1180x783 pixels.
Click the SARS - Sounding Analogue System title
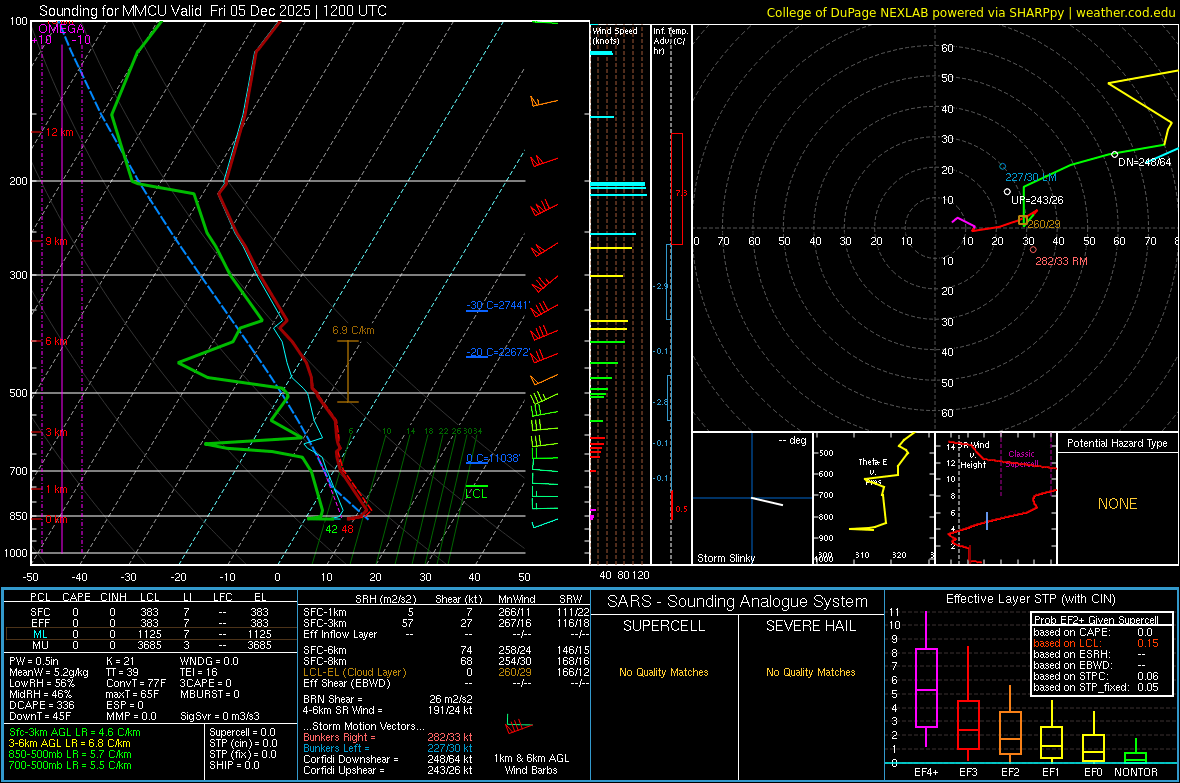point(737,602)
